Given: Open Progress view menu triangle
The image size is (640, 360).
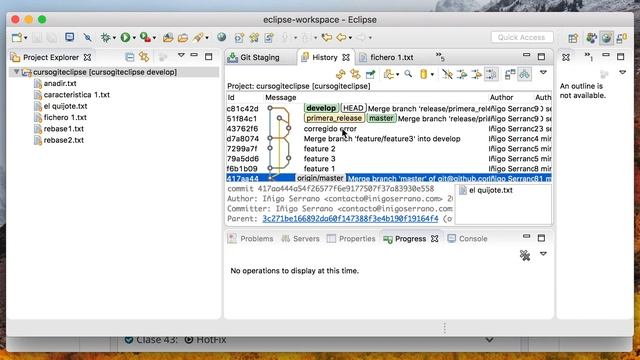Looking at the screenshot, I should [543, 254].
